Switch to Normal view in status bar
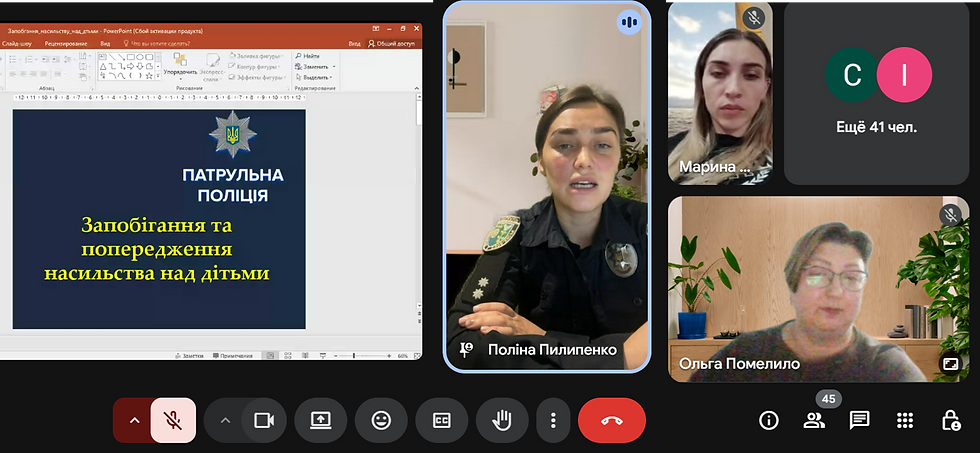Image resolution: width=980 pixels, height=453 pixels. pos(271,356)
